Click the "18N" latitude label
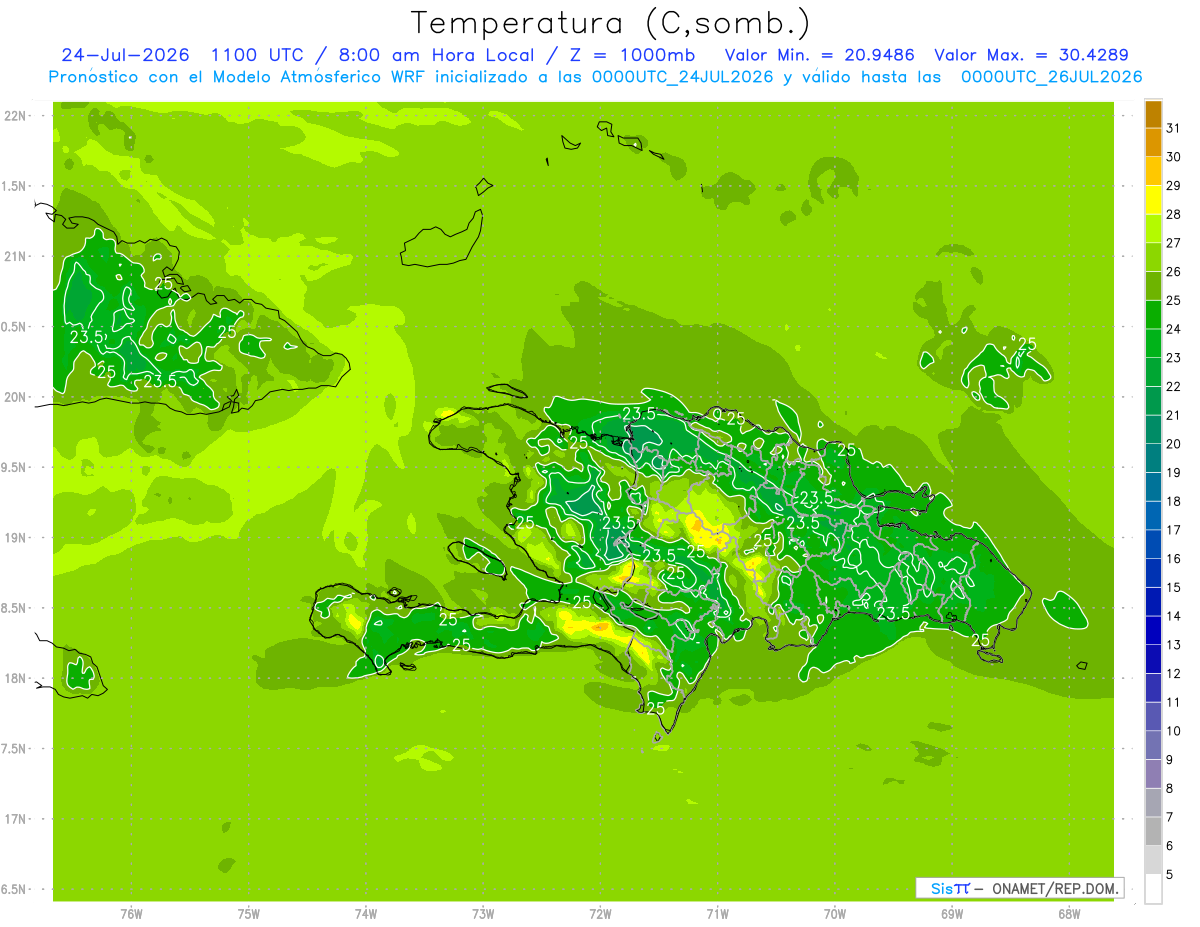This screenshot has width=1200, height=927. [17, 679]
